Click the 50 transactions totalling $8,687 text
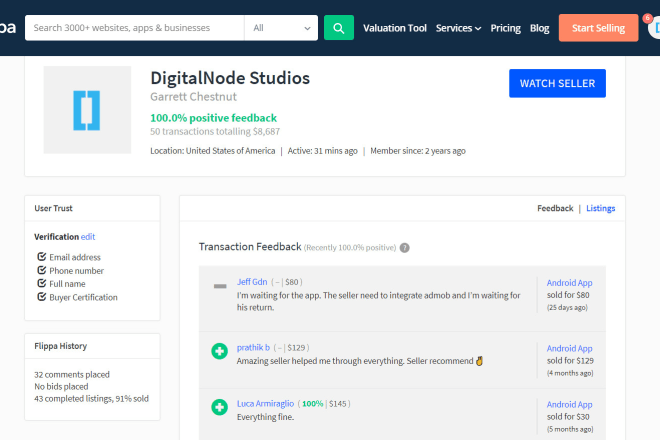This screenshot has width=660, height=440. tap(215, 131)
